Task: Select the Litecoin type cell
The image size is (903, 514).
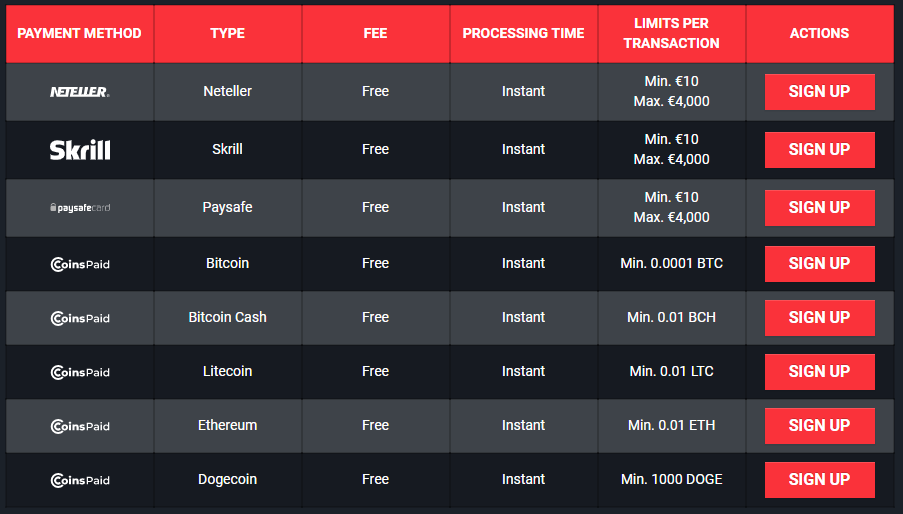Action: coord(227,372)
